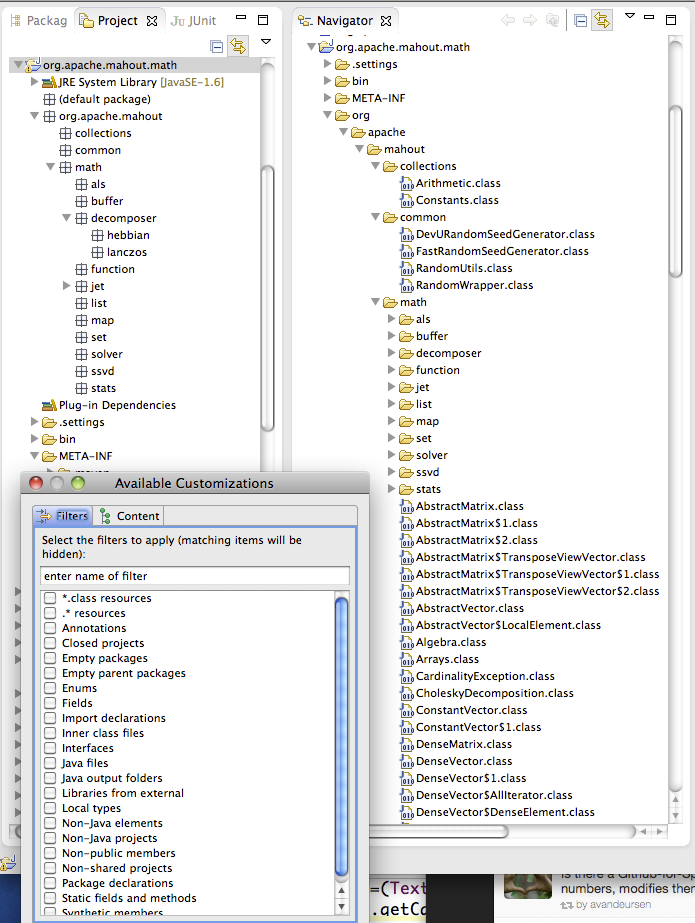The image size is (695, 923).
Task: Minimize the Project explorer view
Action: pos(241,18)
